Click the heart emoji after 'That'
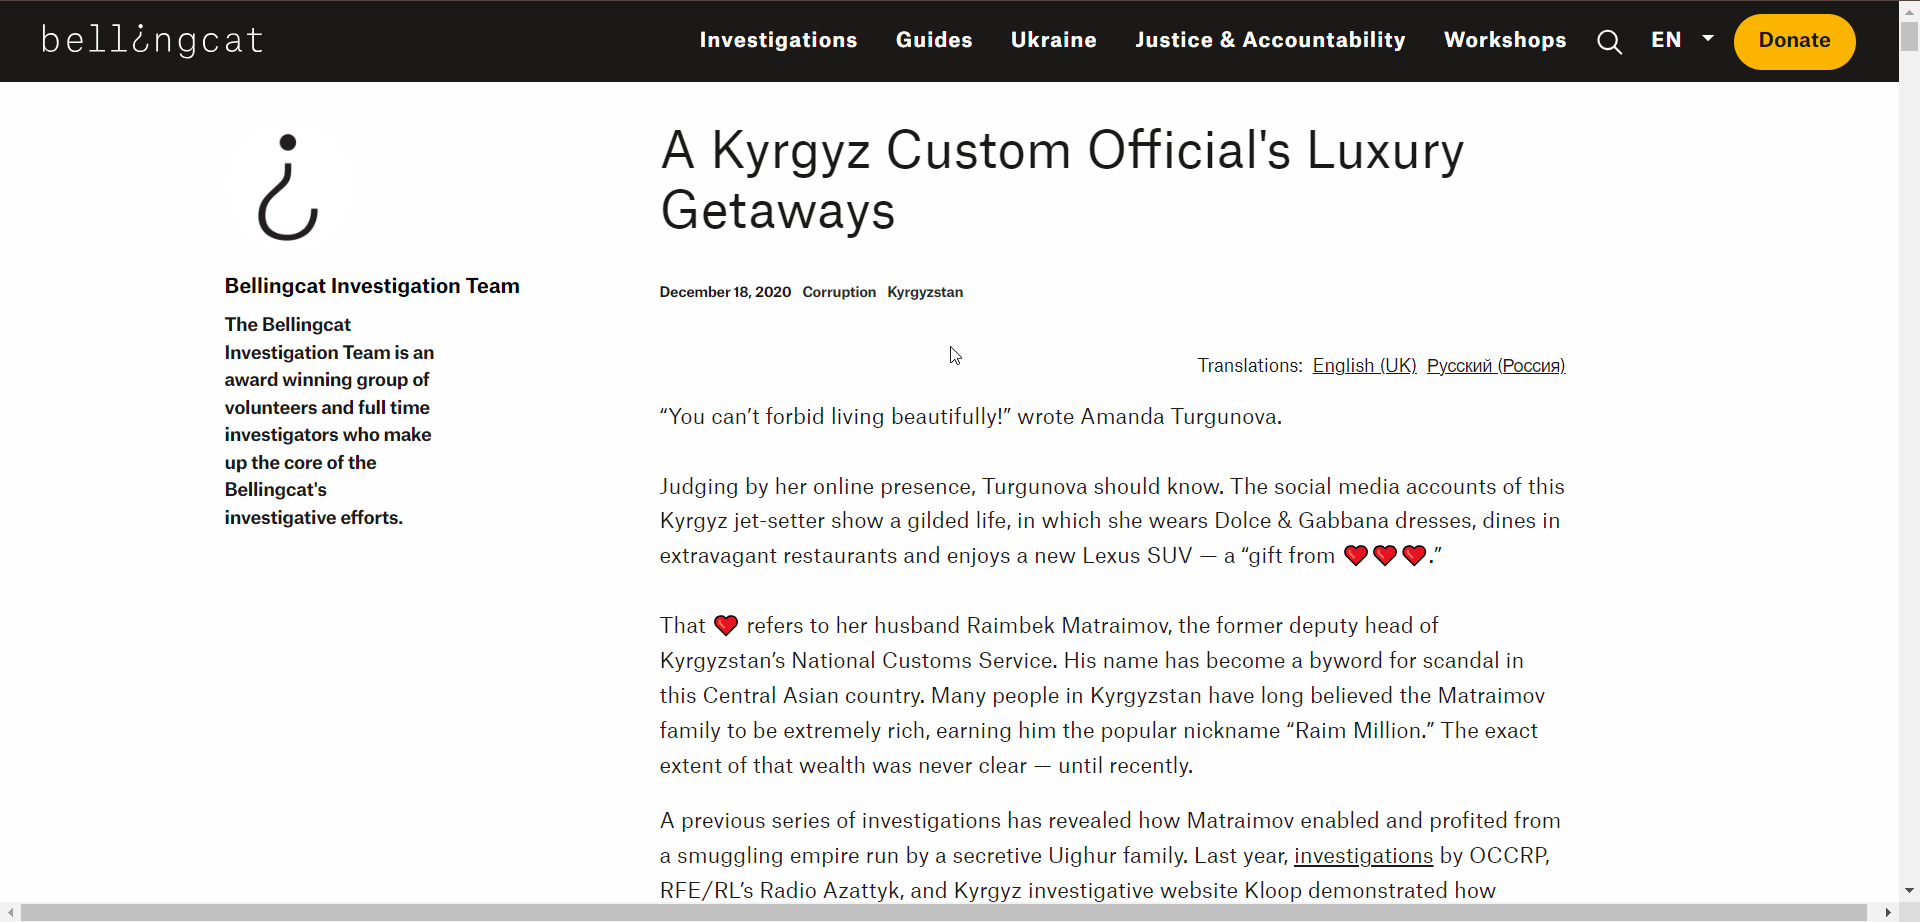This screenshot has height=922, width=1920. [x=726, y=626]
